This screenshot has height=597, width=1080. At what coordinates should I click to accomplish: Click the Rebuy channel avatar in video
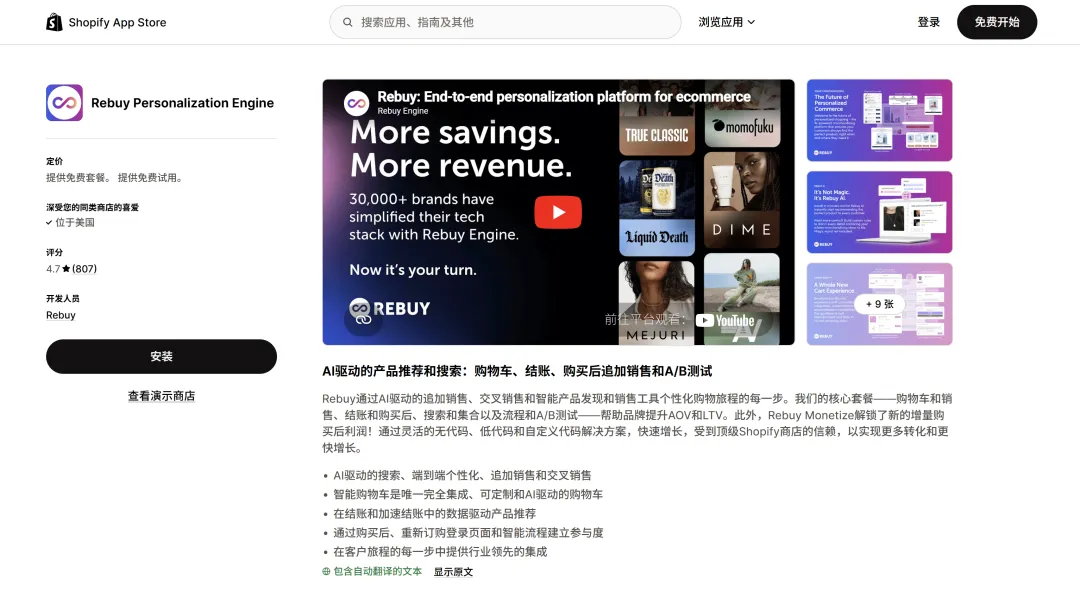coord(356,103)
